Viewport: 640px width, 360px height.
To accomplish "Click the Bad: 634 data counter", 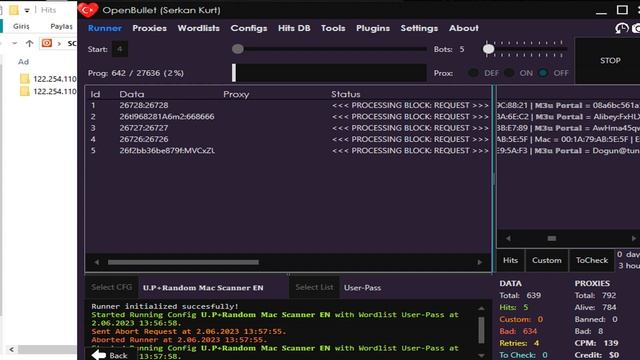I will [x=518, y=331].
